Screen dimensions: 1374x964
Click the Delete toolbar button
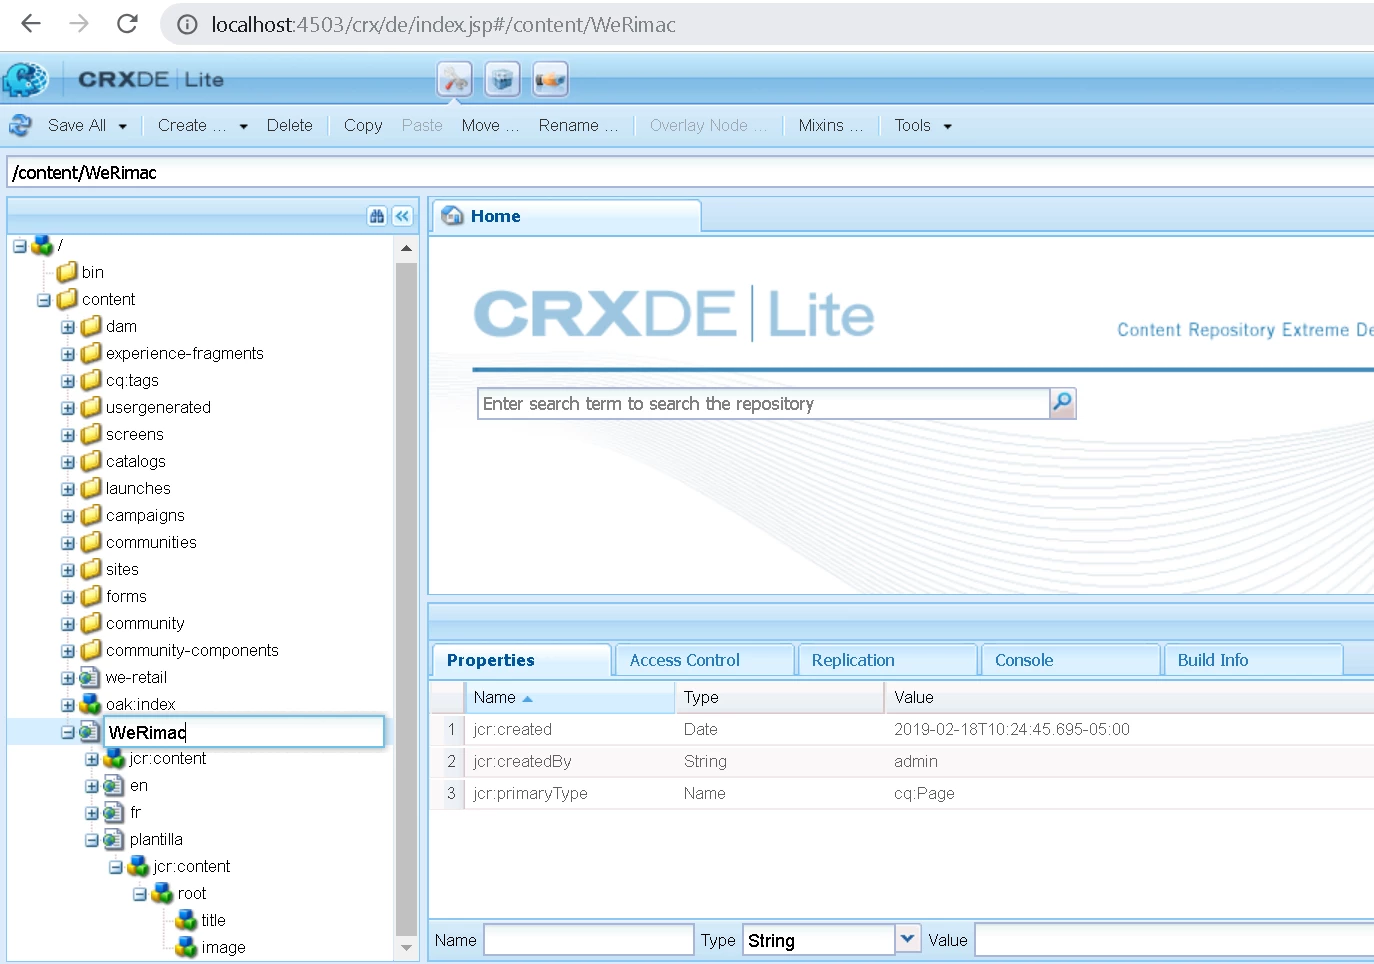coord(289,125)
